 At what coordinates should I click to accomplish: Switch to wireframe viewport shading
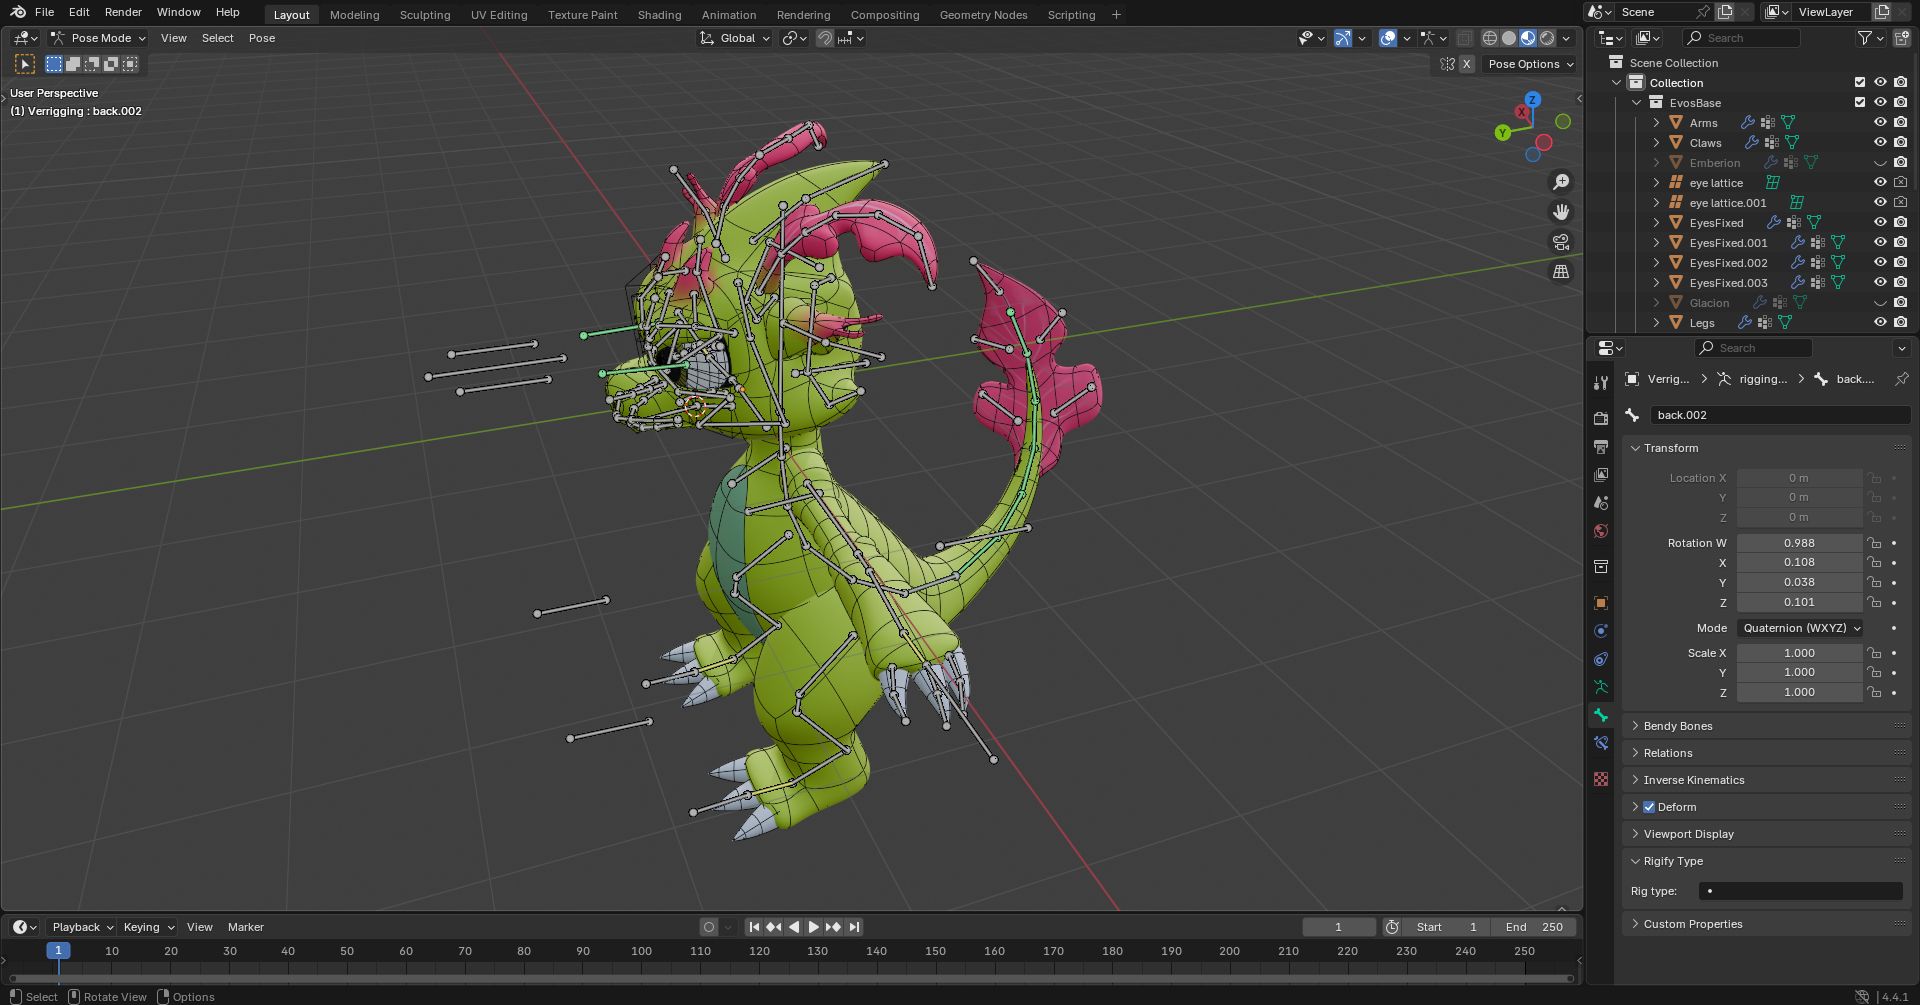(1489, 38)
